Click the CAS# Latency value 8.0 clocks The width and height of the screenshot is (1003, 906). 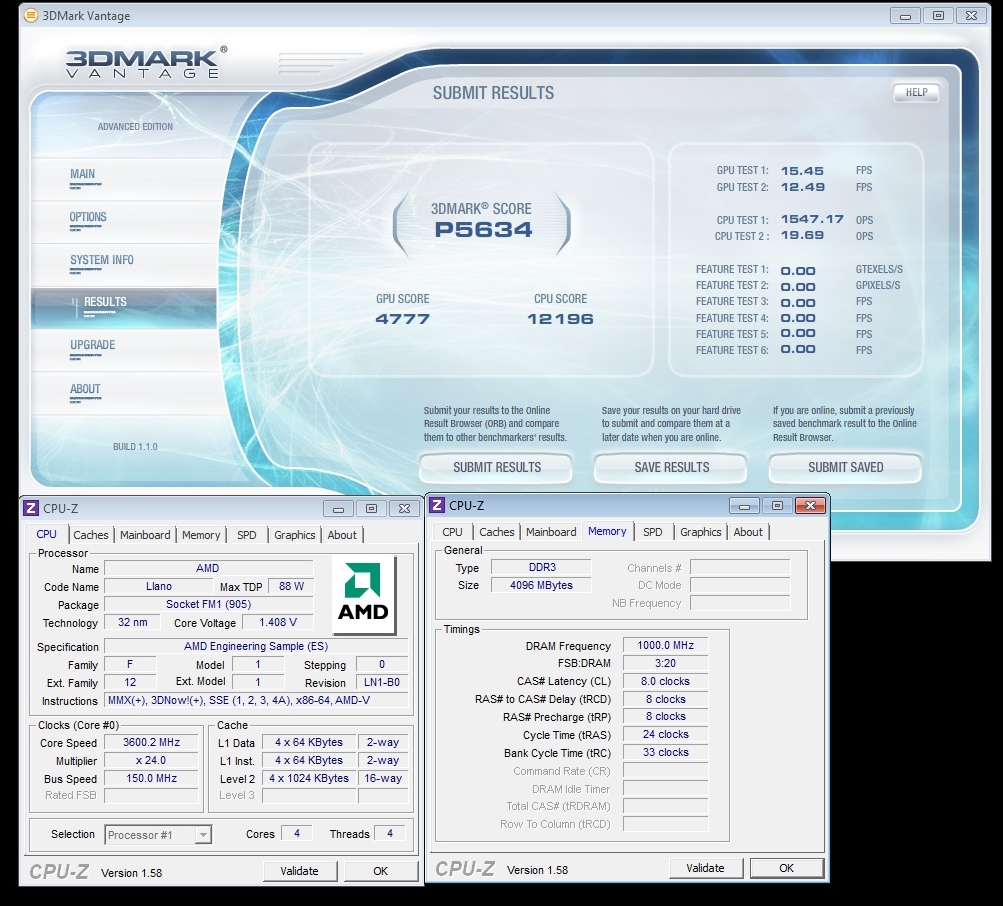point(665,681)
